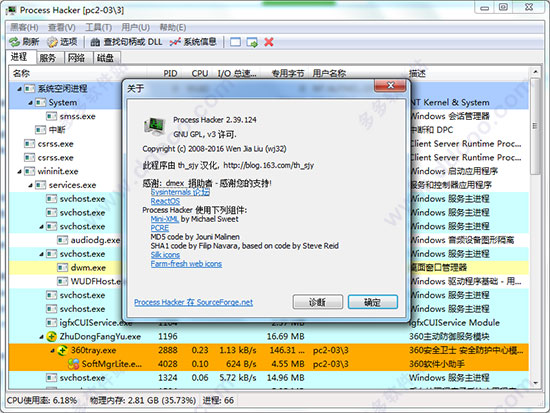Open the Mini-XML link
550x413 pixels.
pos(165,219)
